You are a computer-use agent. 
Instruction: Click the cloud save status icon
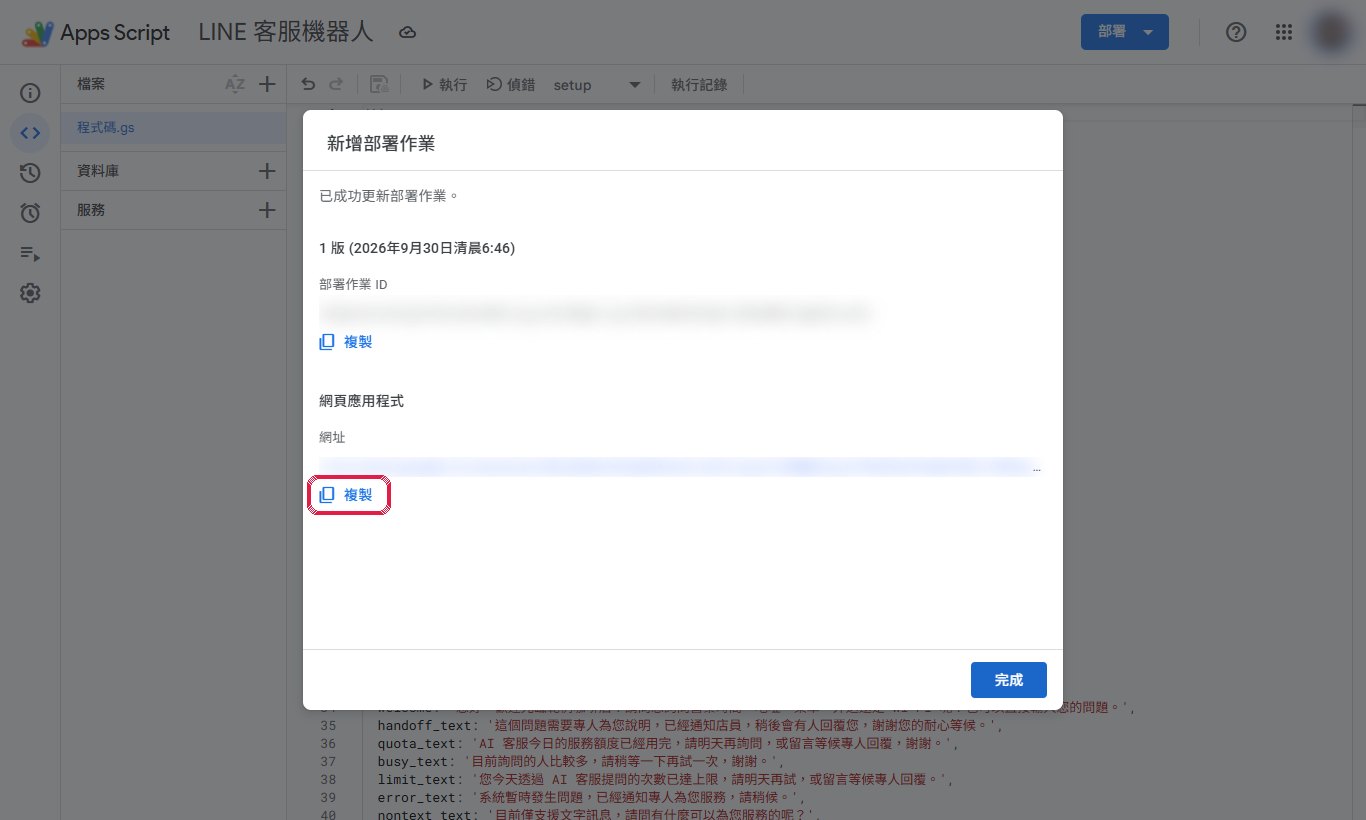pyautogui.click(x=407, y=33)
